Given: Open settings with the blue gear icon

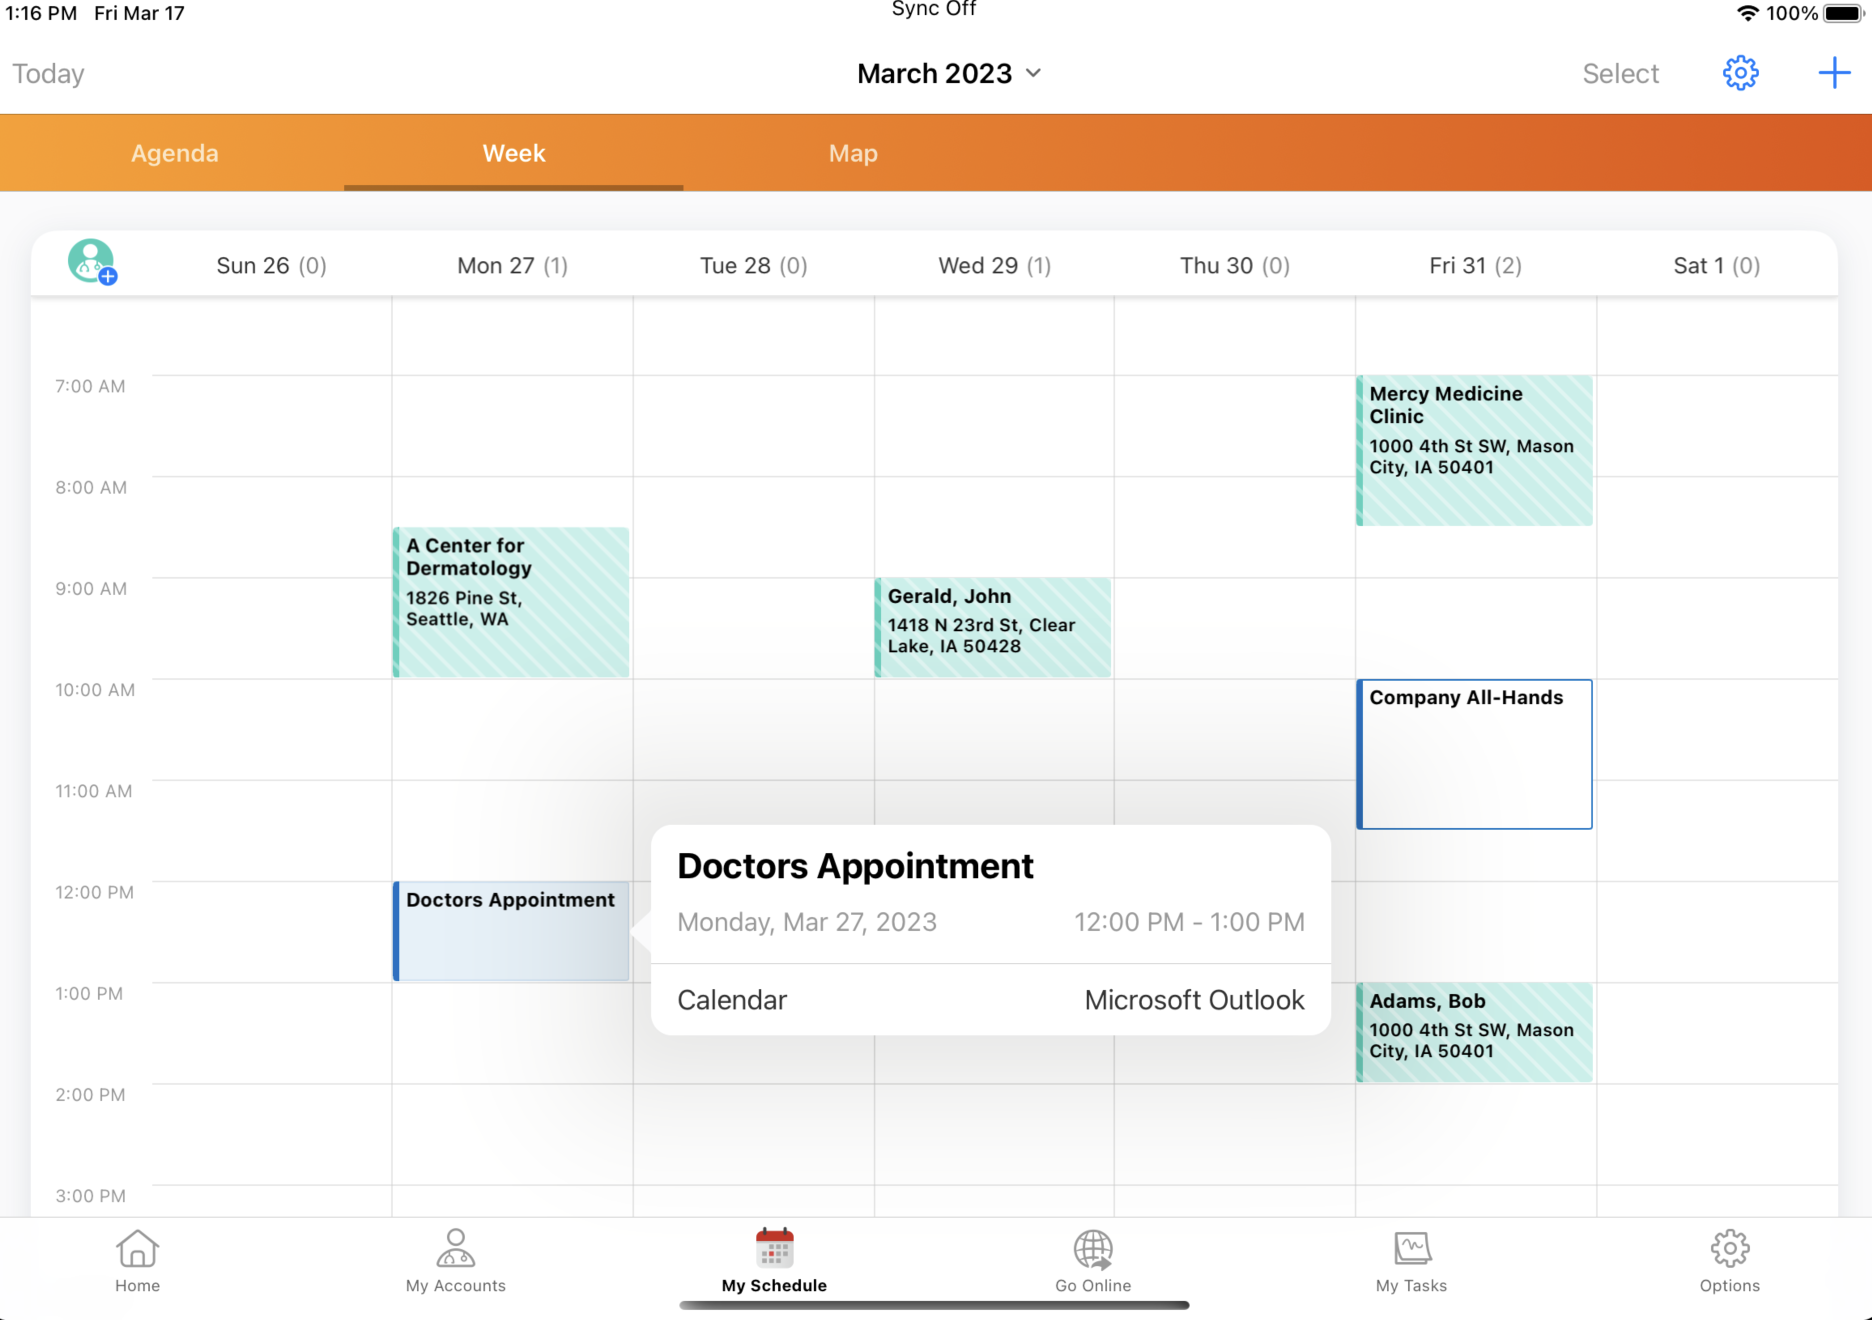Looking at the screenshot, I should [1740, 72].
